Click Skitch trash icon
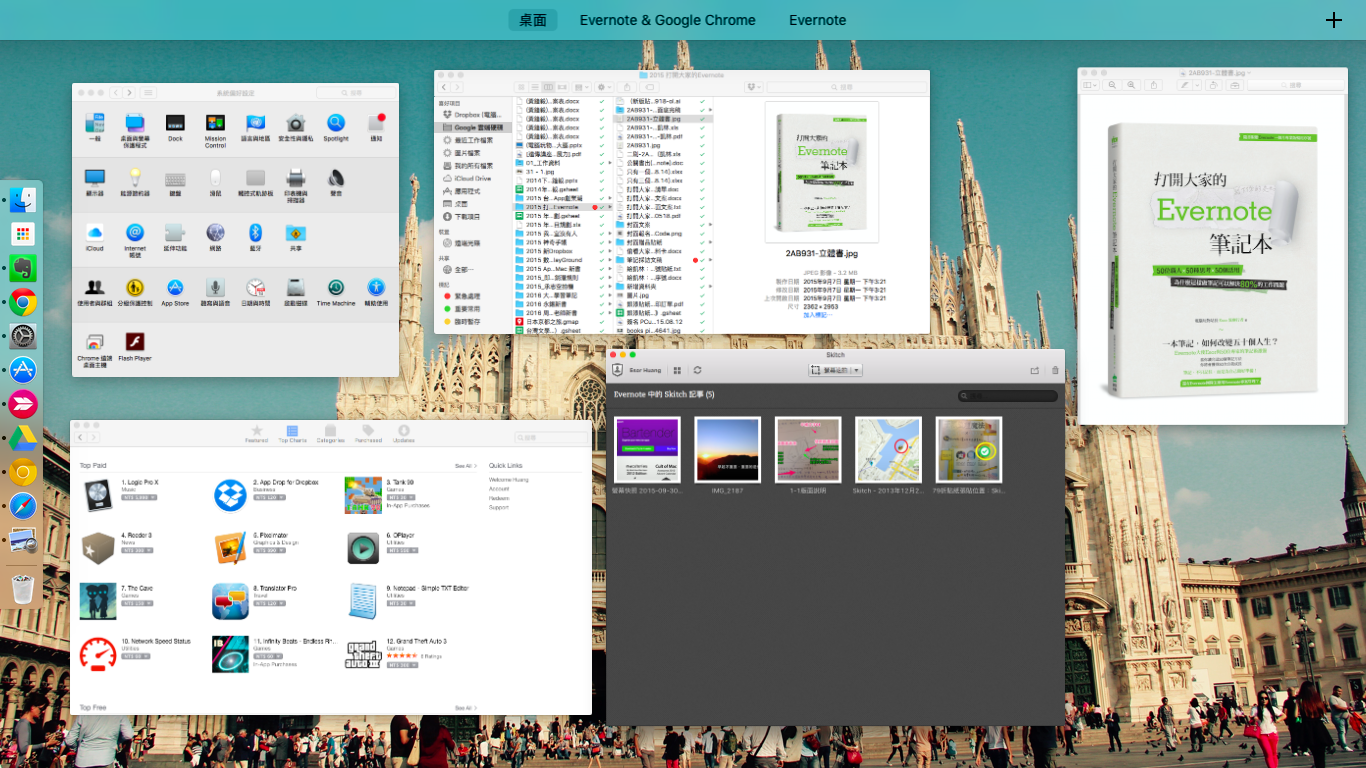 [1055, 370]
